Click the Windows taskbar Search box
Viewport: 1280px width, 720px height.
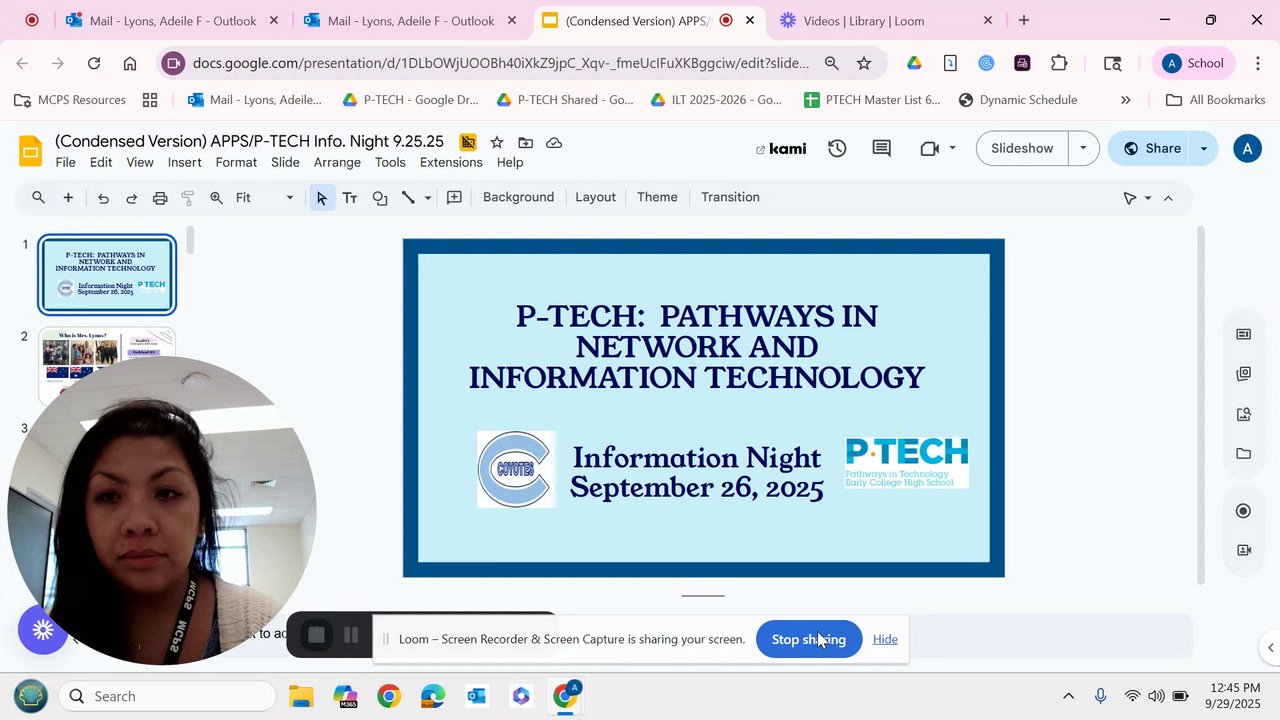tap(166, 696)
